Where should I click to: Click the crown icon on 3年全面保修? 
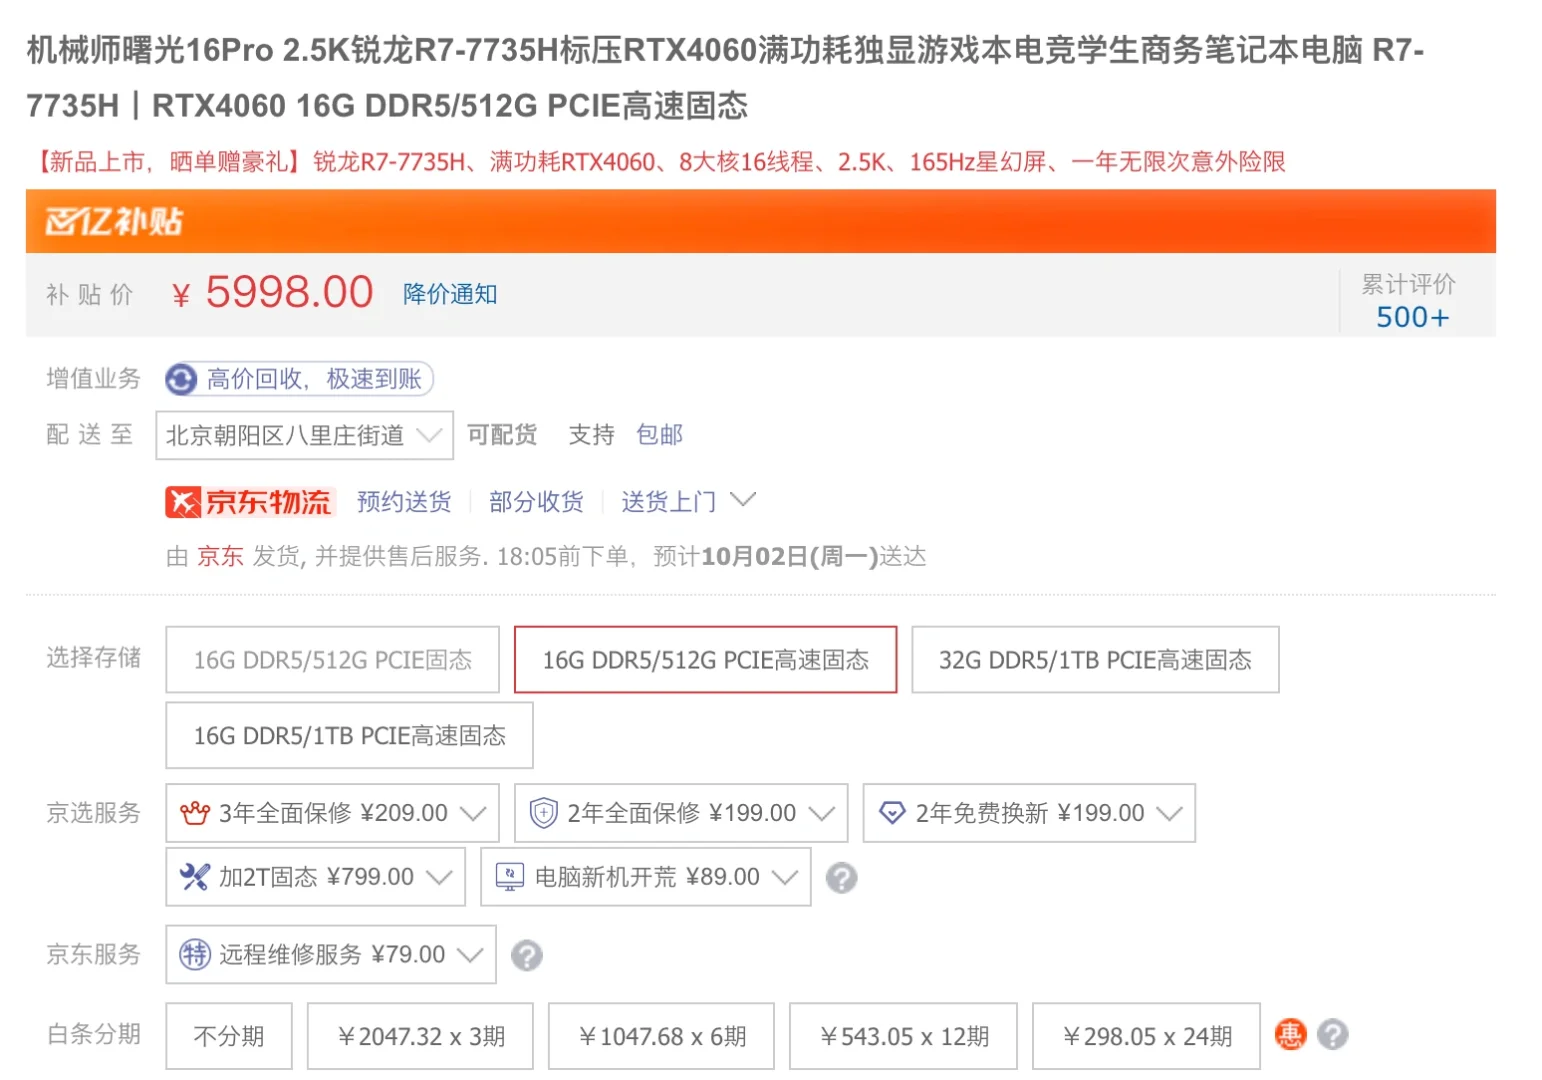194,813
